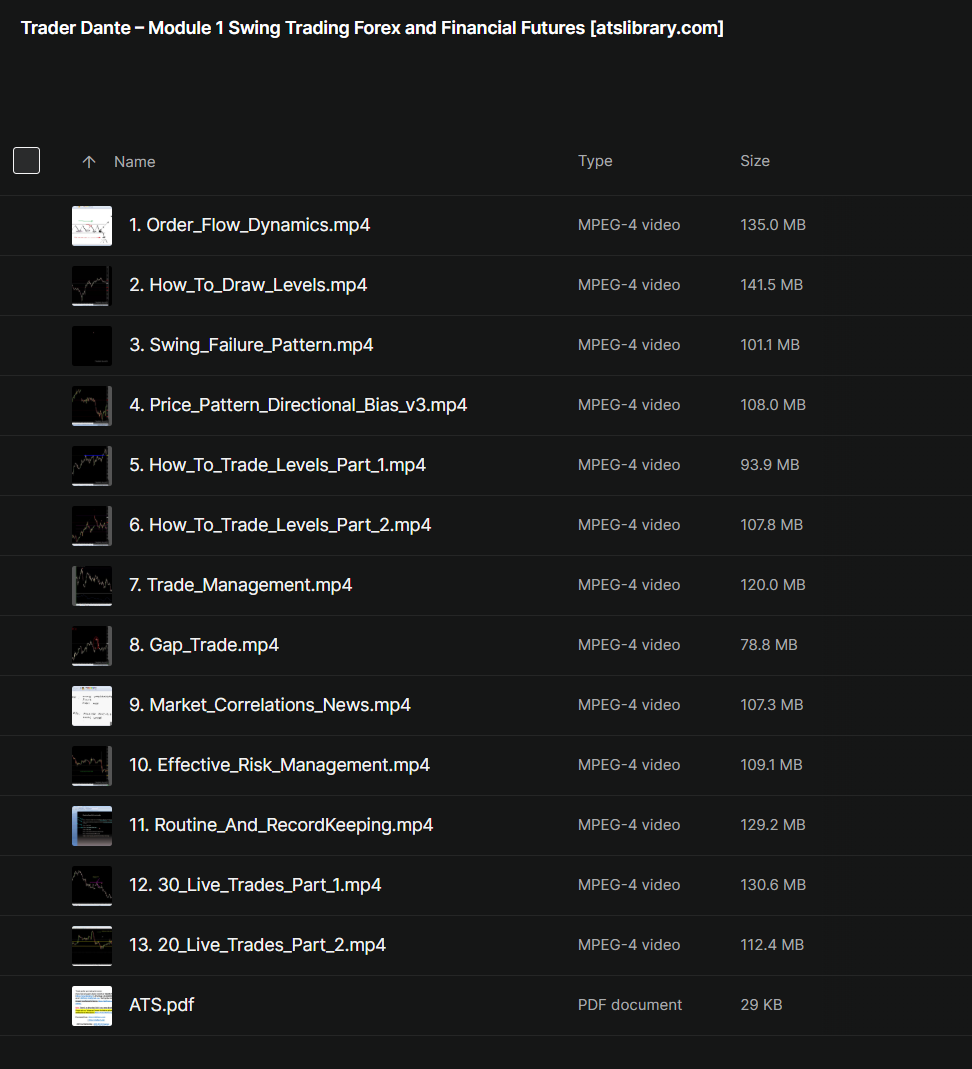
Task: Click the 135.0 MB size value
Action: (773, 225)
